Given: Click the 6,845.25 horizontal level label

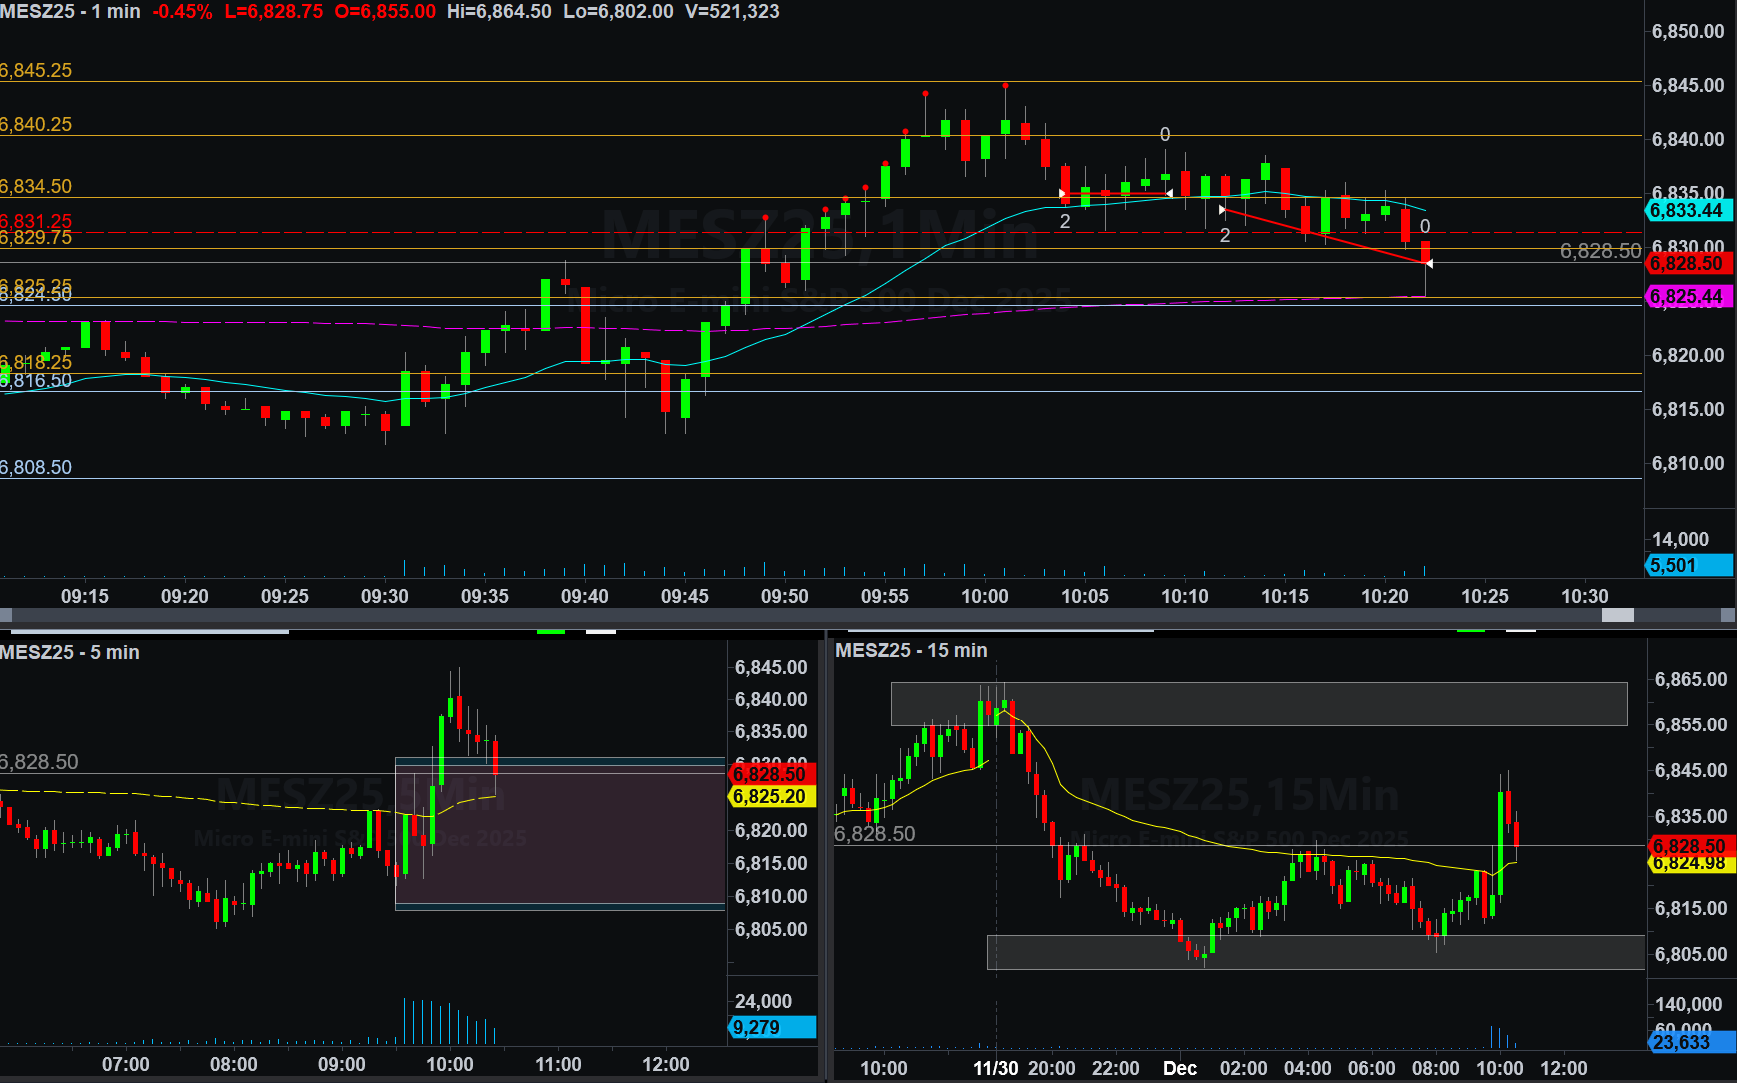Looking at the screenshot, I should click(x=37, y=71).
